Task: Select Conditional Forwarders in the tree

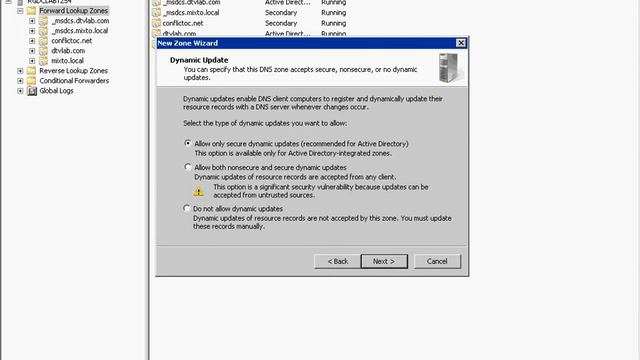Action: tap(74, 81)
